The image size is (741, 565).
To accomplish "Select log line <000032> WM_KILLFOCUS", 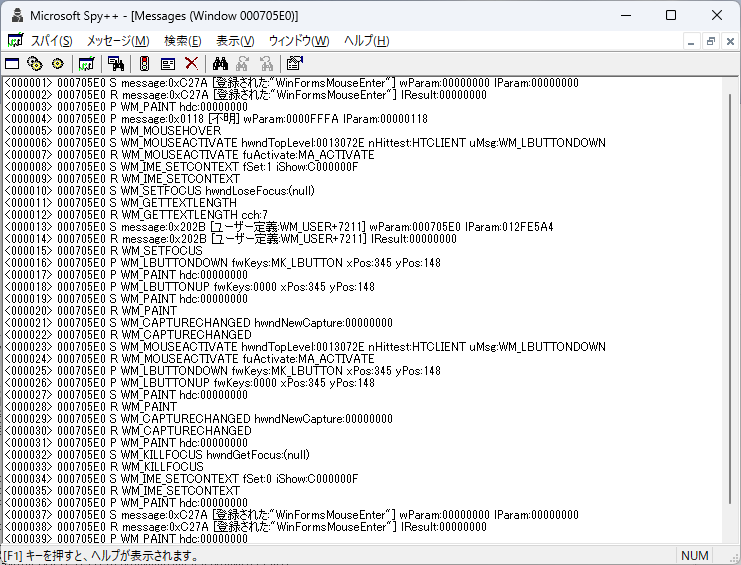I will tap(157, 455).
